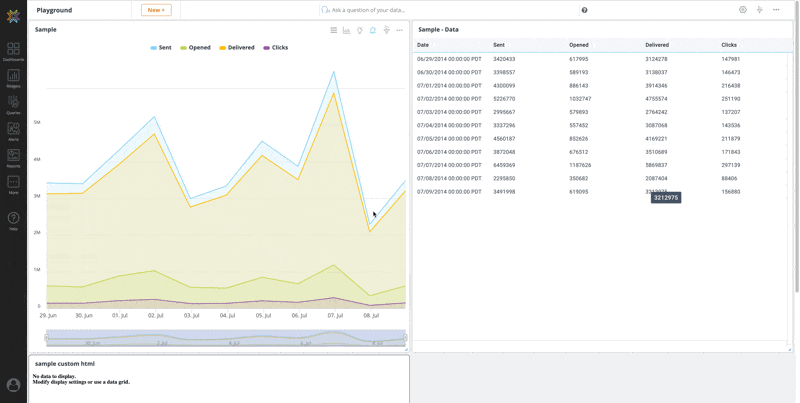800x403 pixels.
Task: Open Widgets from the sidebar
Action: pyautogui.click(x=13, y=77)
